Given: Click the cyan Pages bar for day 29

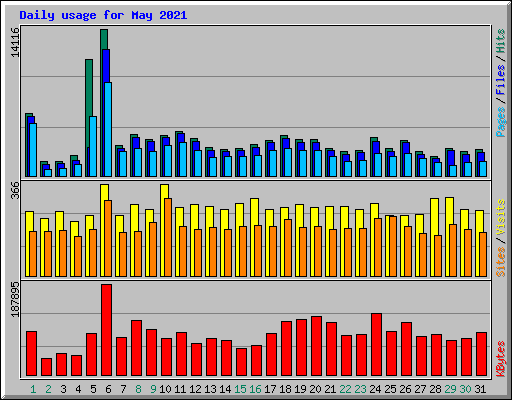Looking at the screenshot, I should [453, 171].
